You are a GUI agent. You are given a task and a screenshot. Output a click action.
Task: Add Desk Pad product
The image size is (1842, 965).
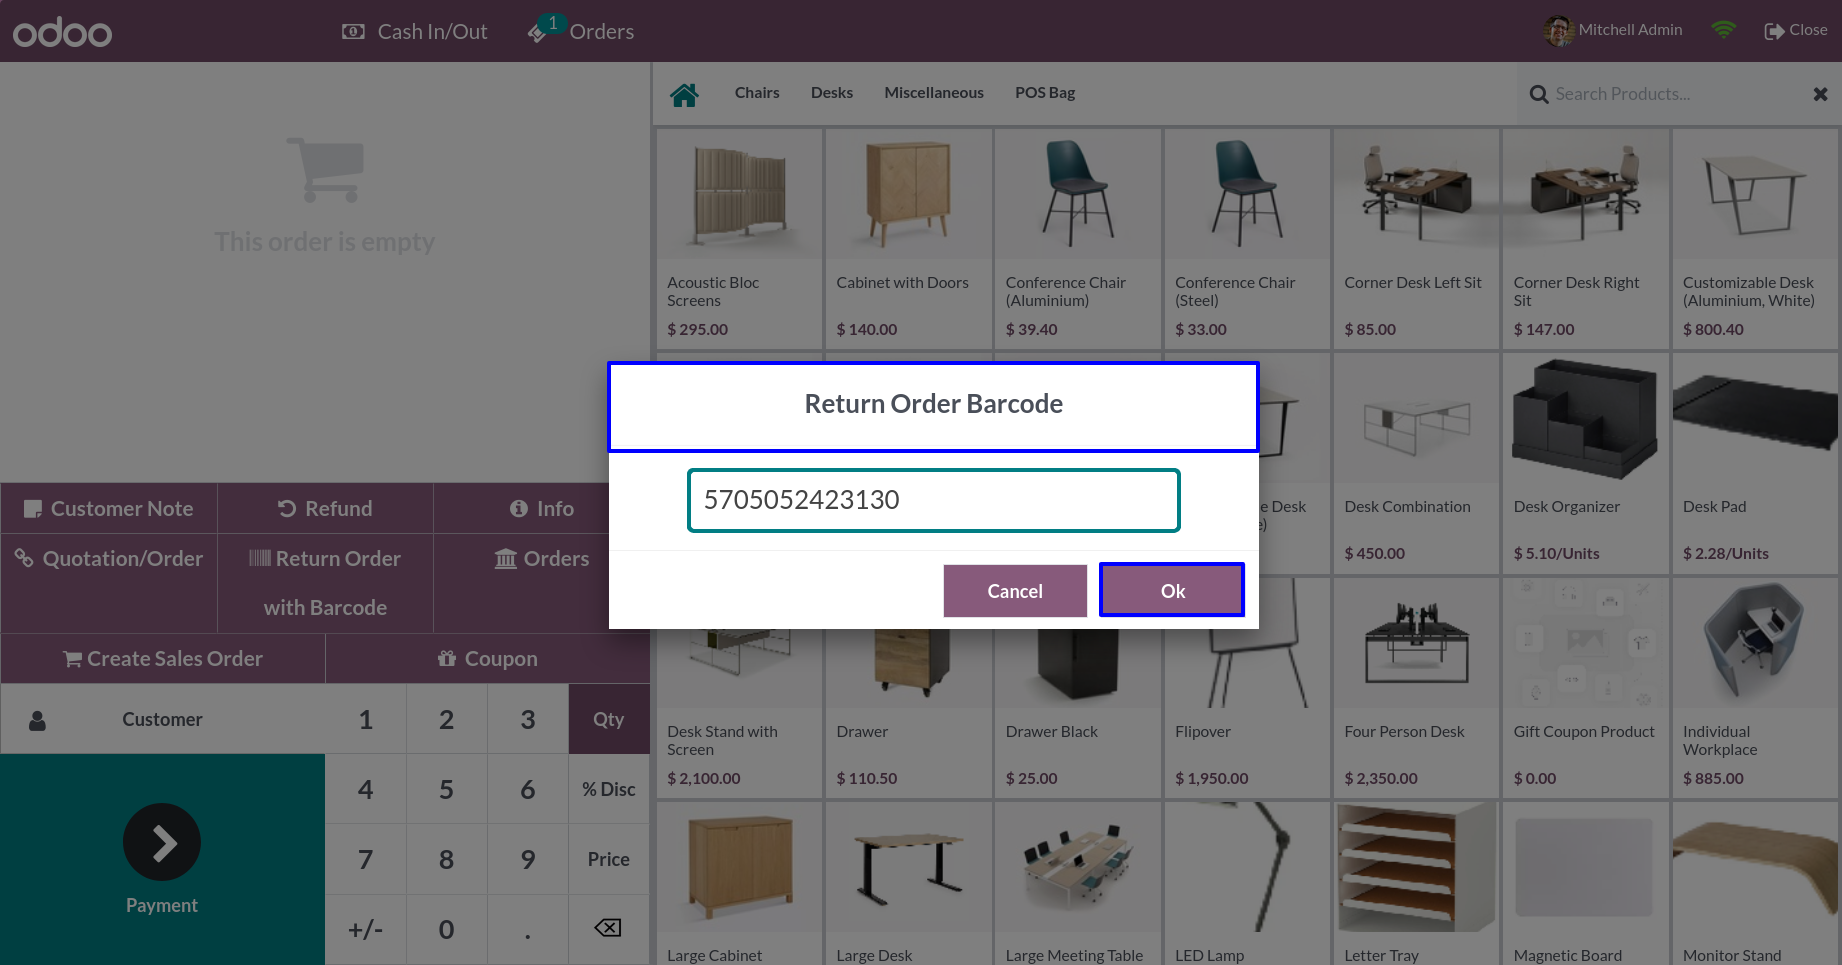[1755, 463]
